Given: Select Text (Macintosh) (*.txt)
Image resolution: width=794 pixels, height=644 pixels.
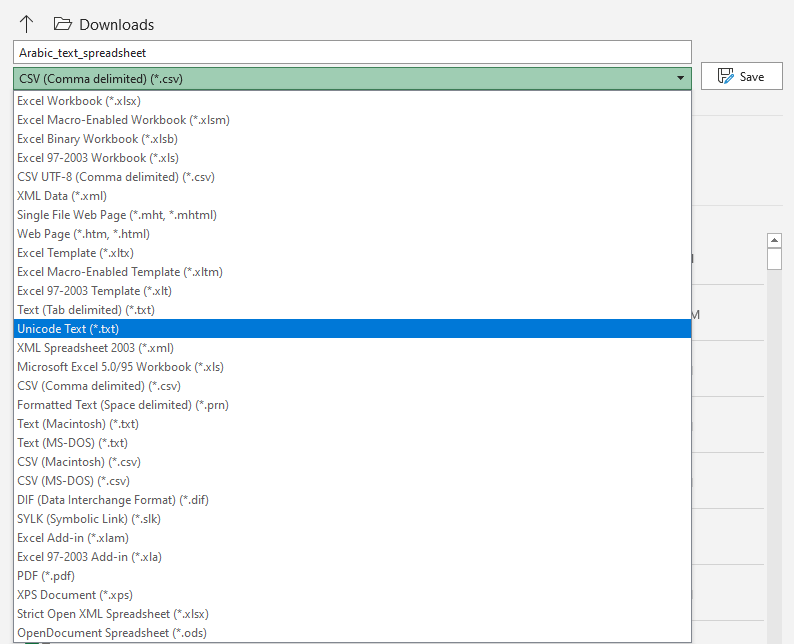Looking at the screenshot, I should [352, 424].
